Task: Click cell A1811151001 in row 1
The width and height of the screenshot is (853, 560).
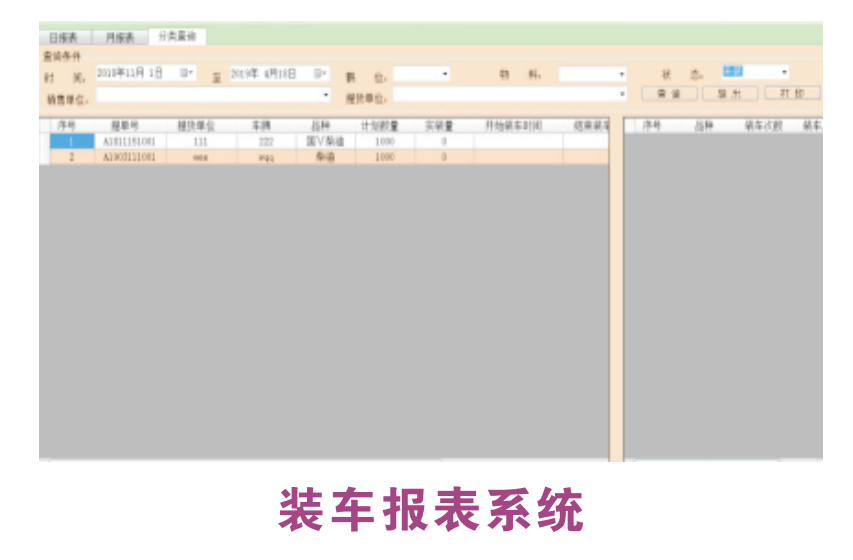Action: pyautogui.click(x=129, y=141)
